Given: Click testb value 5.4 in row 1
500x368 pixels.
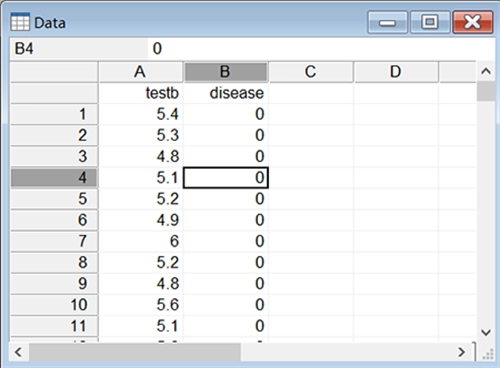Looking at the screenshot, I should pyautogui.click(x=141, y=114).
